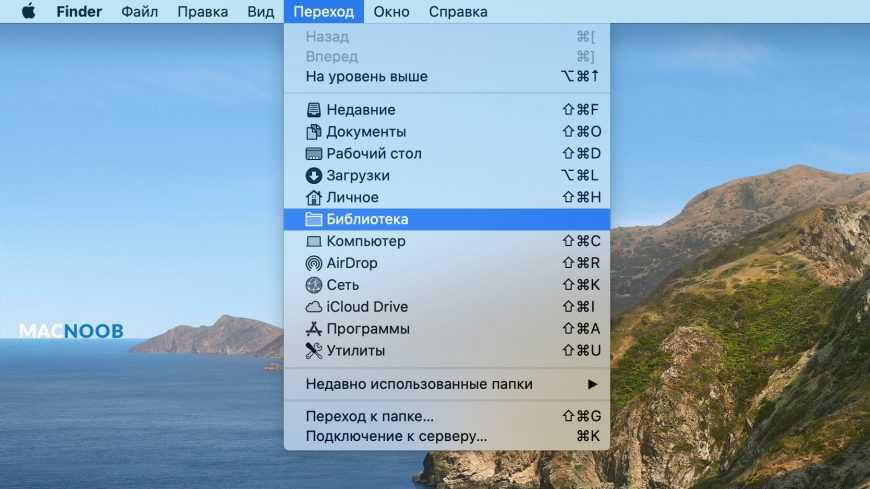
Task: Click the Desktop (Рабочий стол) icon
Action: 313,154
